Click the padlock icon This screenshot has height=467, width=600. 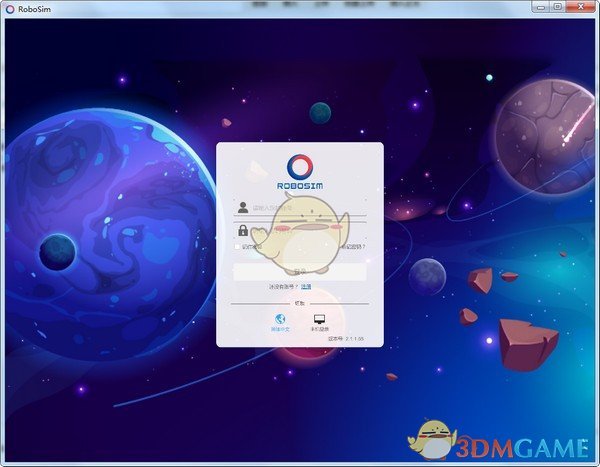243,230
